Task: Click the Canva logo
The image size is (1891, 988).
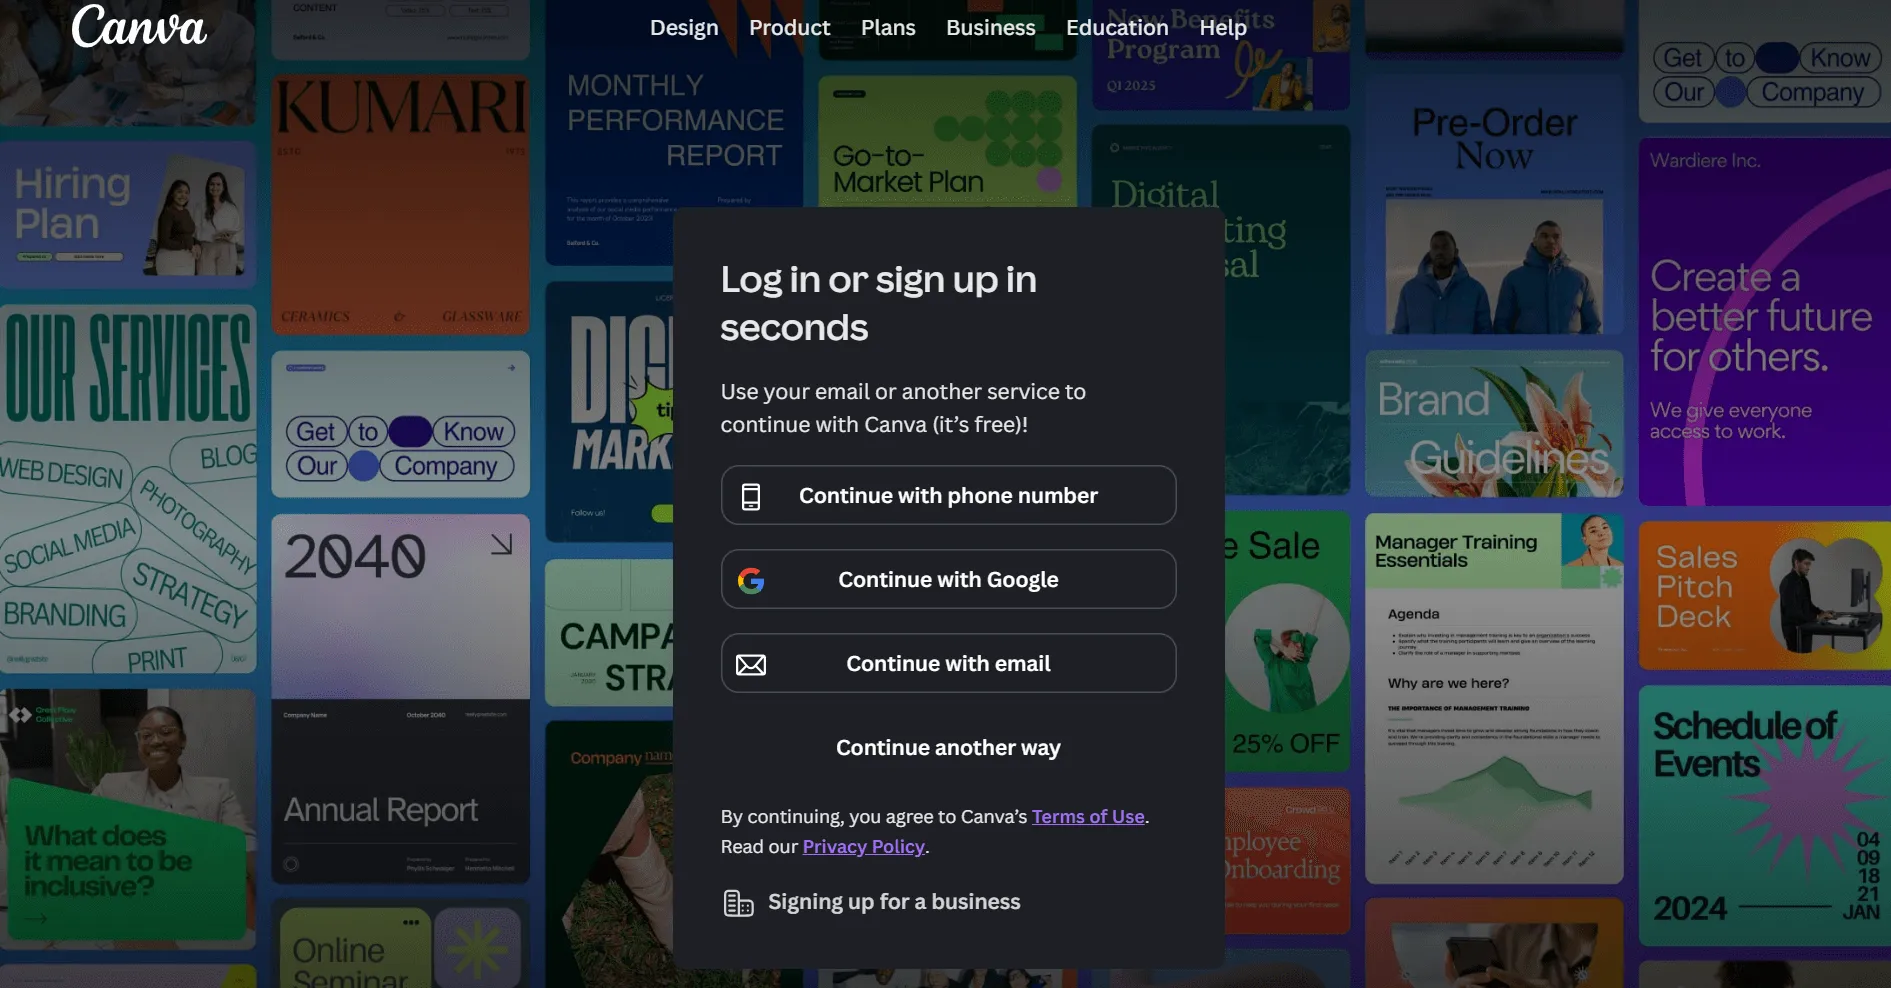Action: 139,27
